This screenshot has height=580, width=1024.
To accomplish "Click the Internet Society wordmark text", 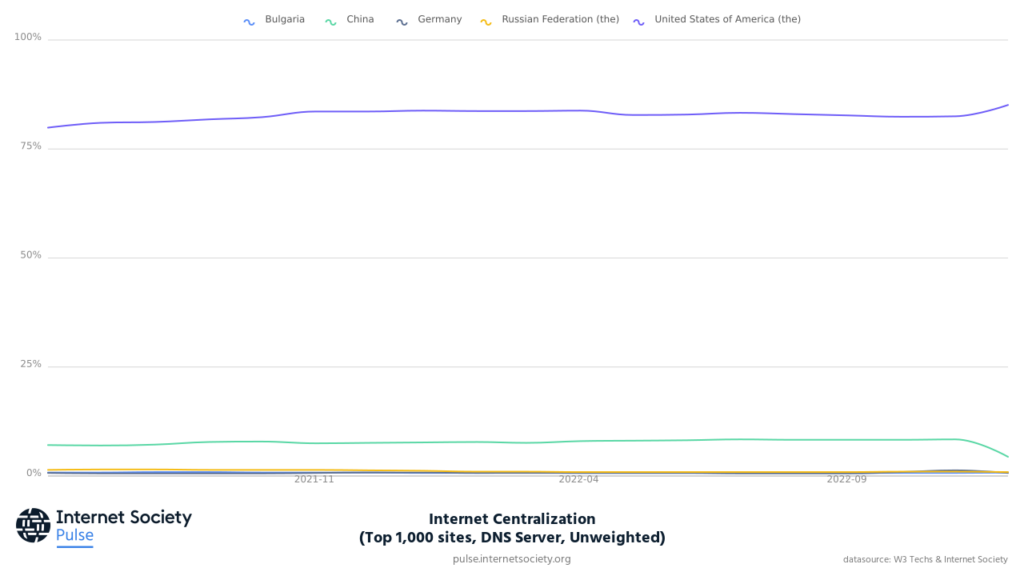I will (x=123, y=517).
